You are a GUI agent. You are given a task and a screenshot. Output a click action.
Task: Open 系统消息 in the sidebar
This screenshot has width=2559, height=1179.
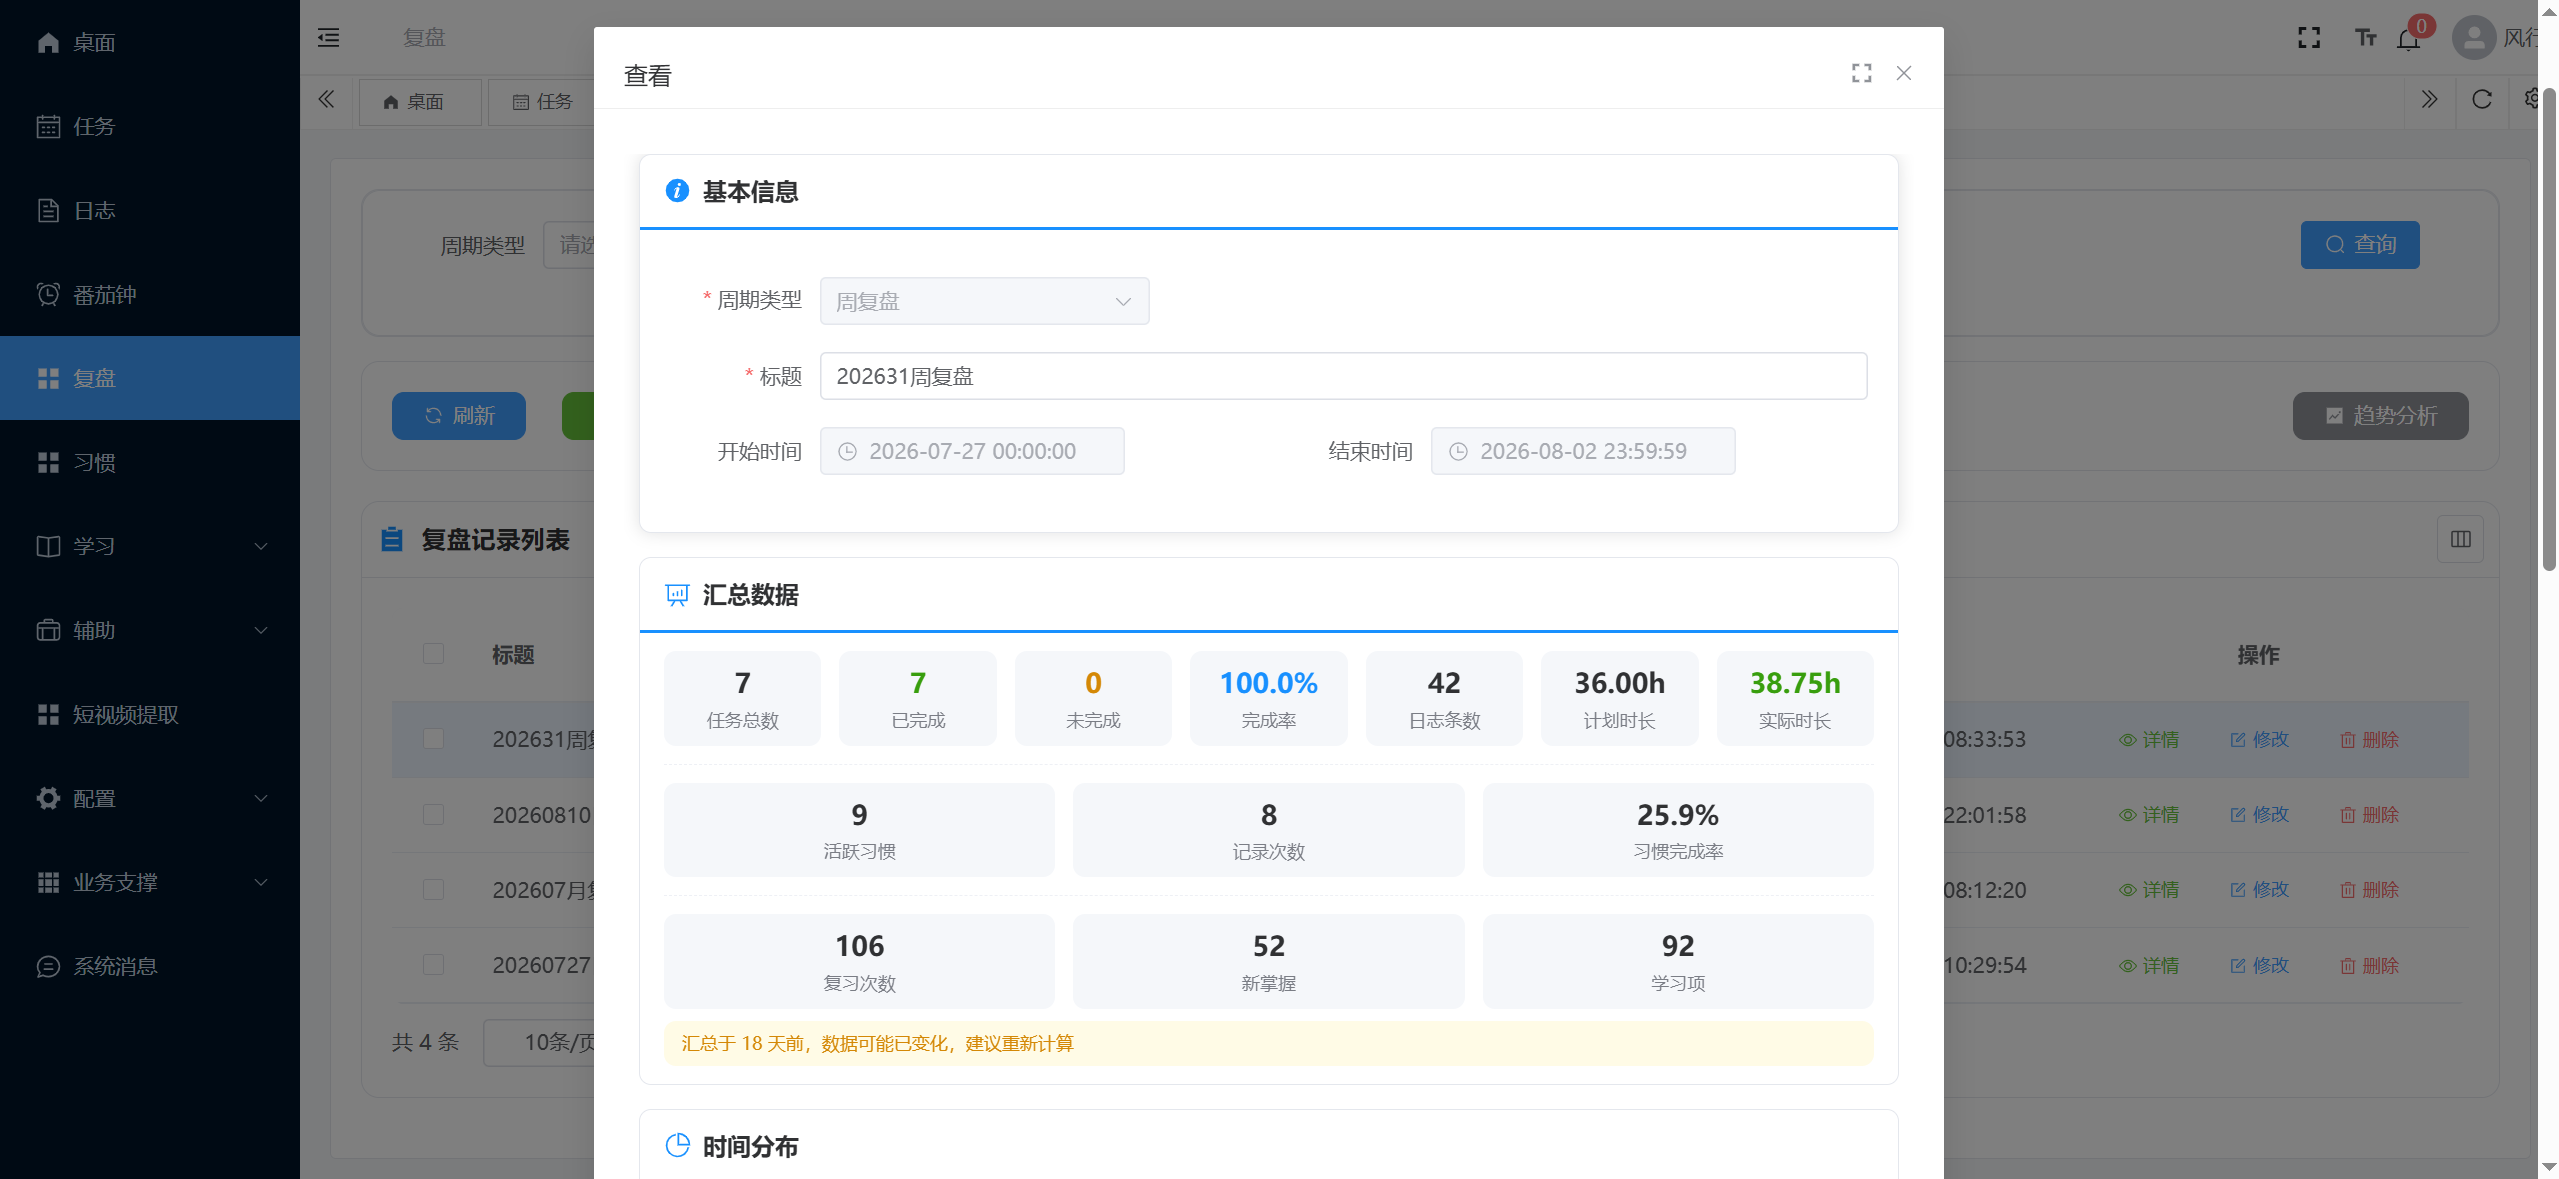pyautogui.click(x=150, y=966)
